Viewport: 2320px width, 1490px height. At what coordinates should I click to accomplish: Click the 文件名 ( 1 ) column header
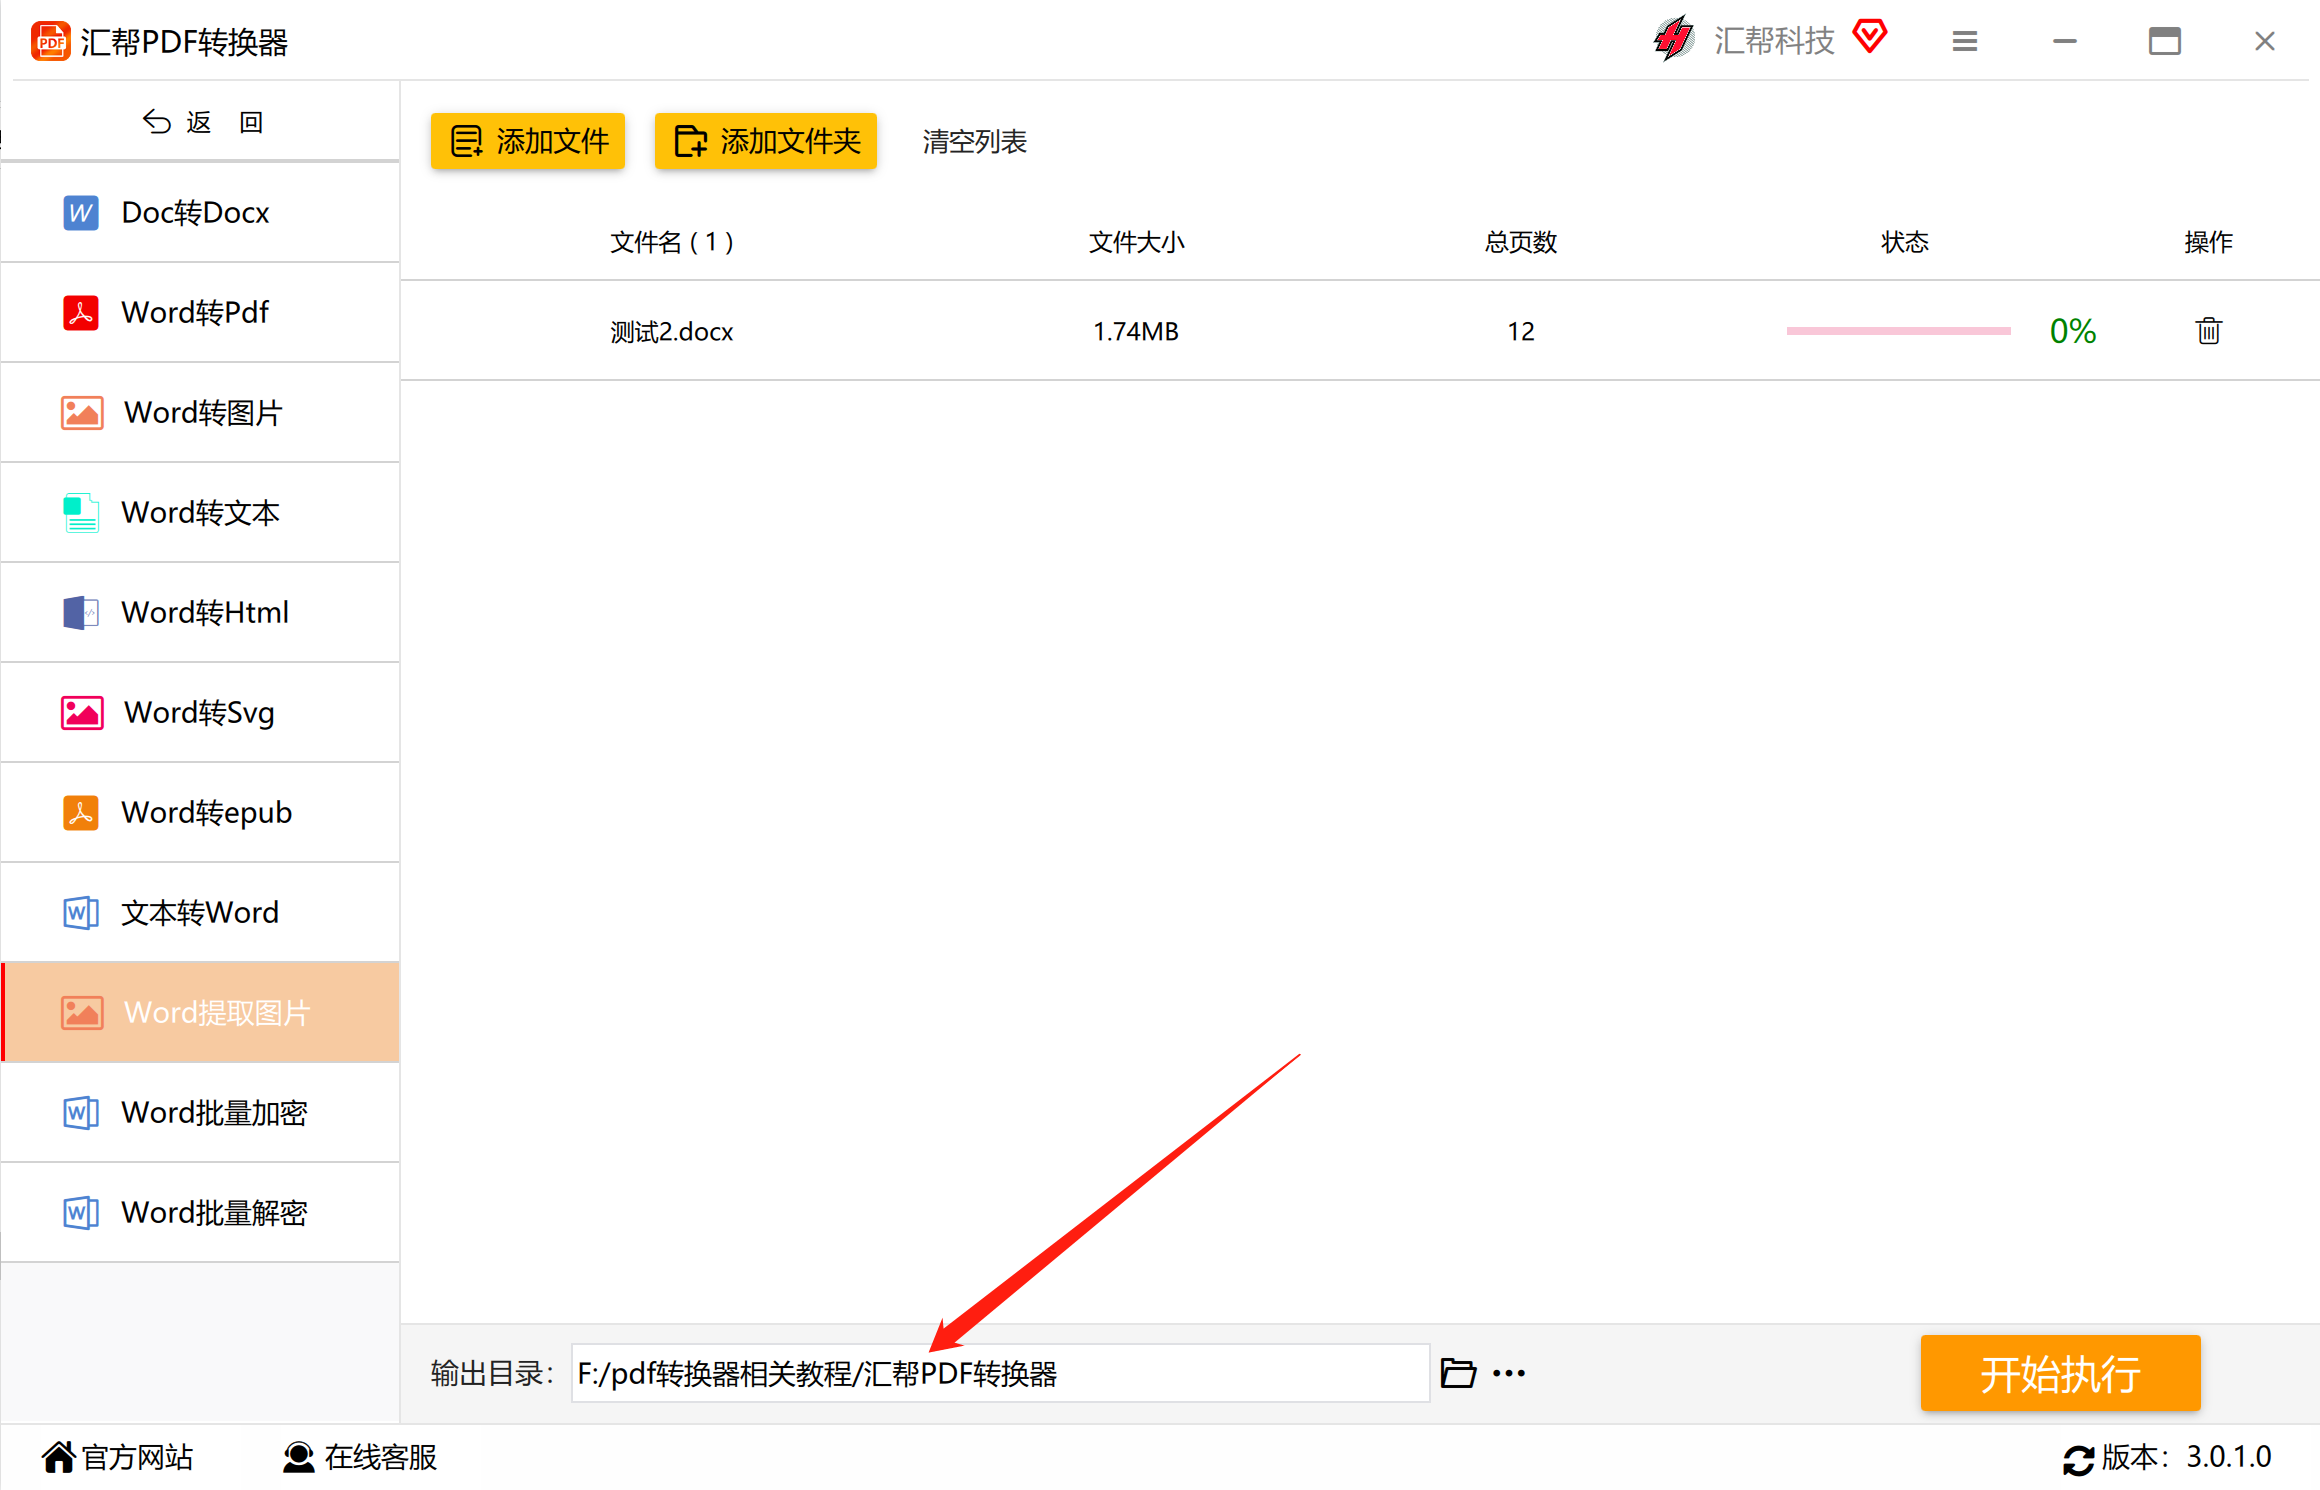coord(672,242)
